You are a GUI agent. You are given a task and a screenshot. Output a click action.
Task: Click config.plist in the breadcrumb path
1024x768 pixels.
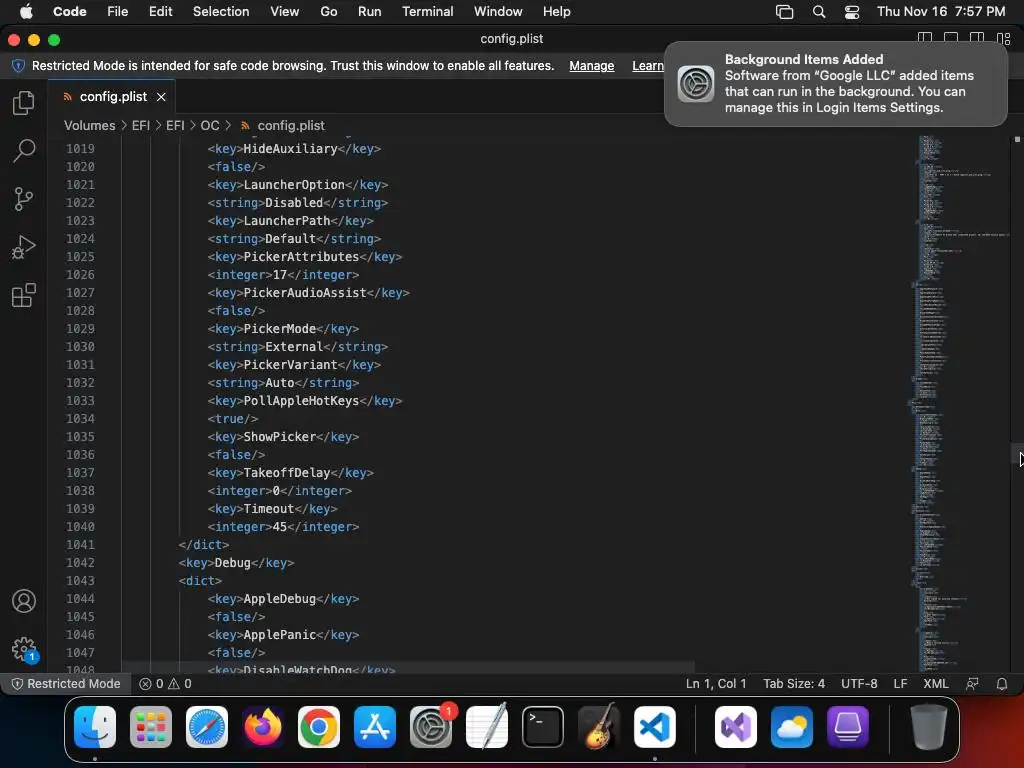click(x=291, y=125)
